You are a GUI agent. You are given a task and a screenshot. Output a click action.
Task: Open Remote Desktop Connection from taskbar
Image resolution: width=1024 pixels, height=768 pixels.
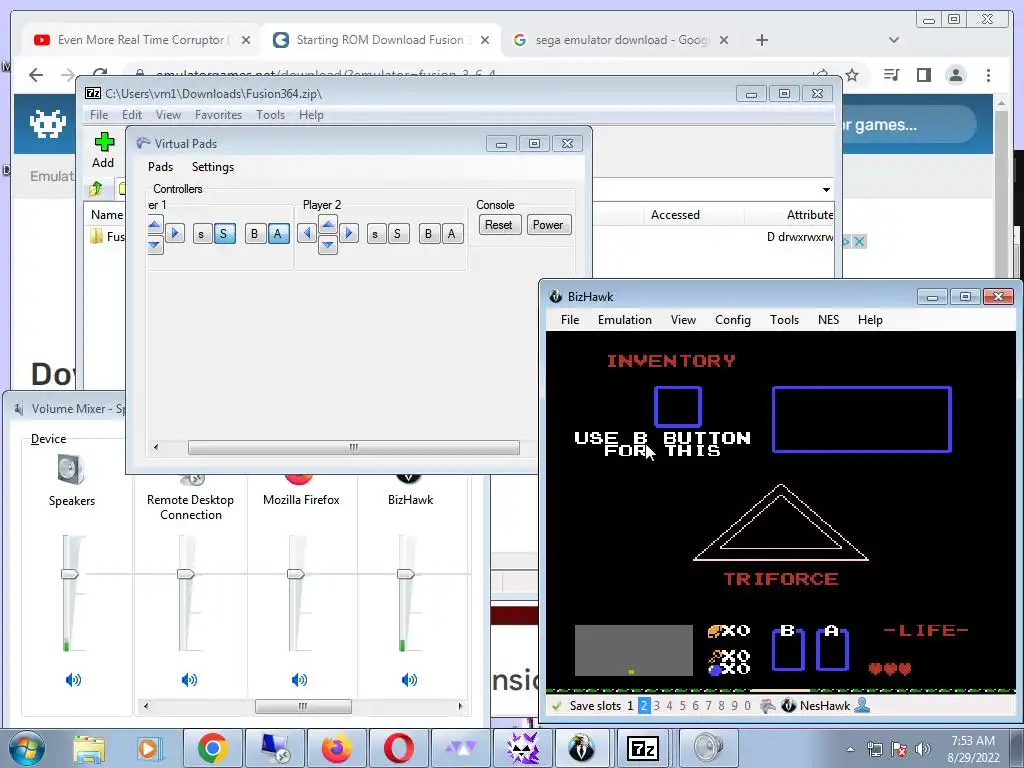tap(275, 748)
